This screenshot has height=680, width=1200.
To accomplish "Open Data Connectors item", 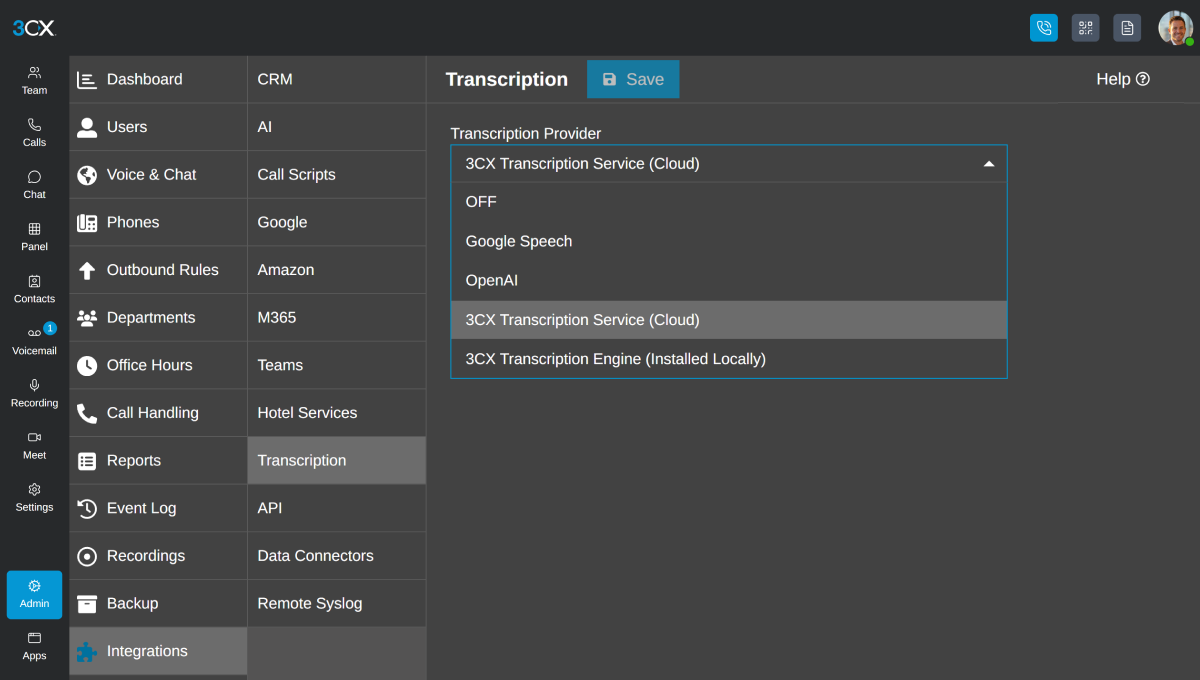I will tap(337, 556).
